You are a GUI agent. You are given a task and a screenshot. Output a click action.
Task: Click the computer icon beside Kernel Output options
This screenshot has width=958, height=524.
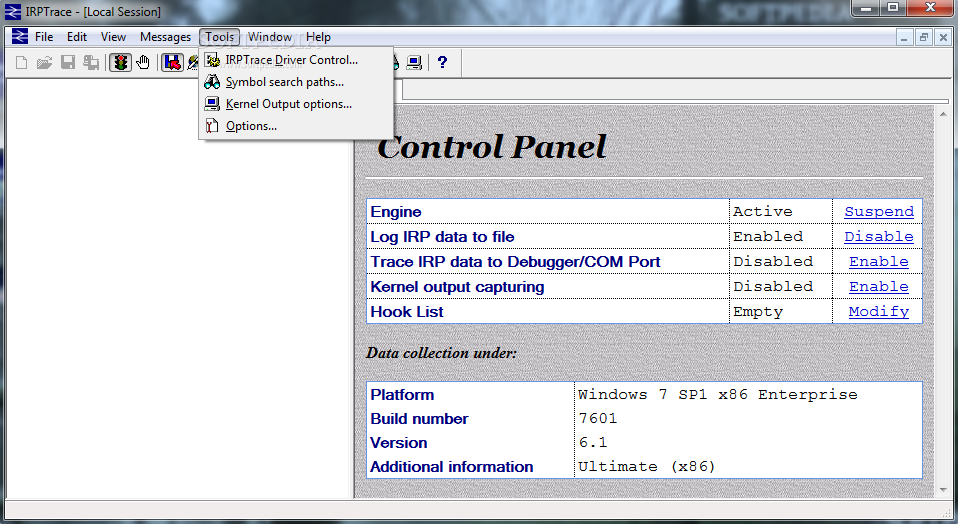click(x=212, y=104)
